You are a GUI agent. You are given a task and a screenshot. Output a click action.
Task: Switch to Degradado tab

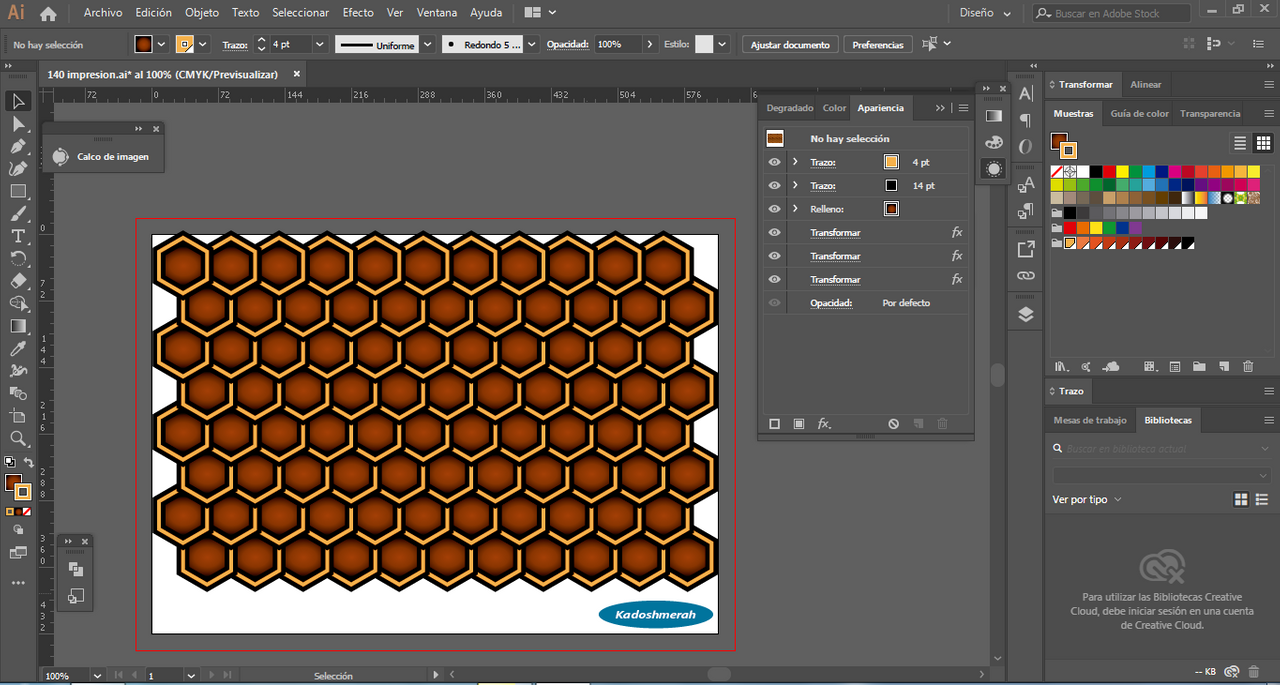(790, 108)
